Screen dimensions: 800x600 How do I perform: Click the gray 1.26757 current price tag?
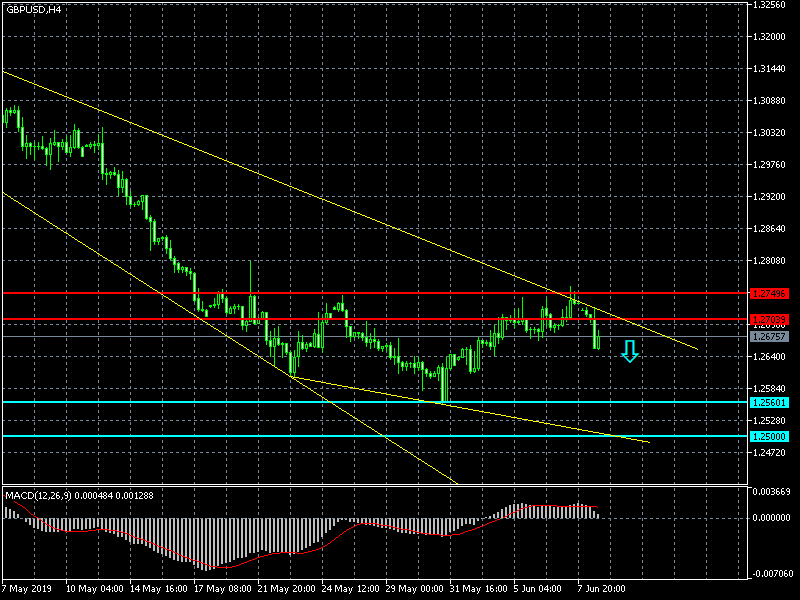[769, 337]
